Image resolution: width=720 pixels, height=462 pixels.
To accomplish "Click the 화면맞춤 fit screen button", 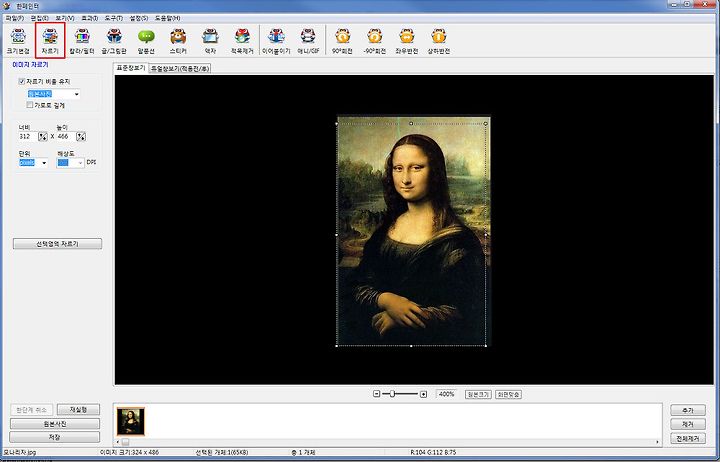I will click(x=508, y=394).
